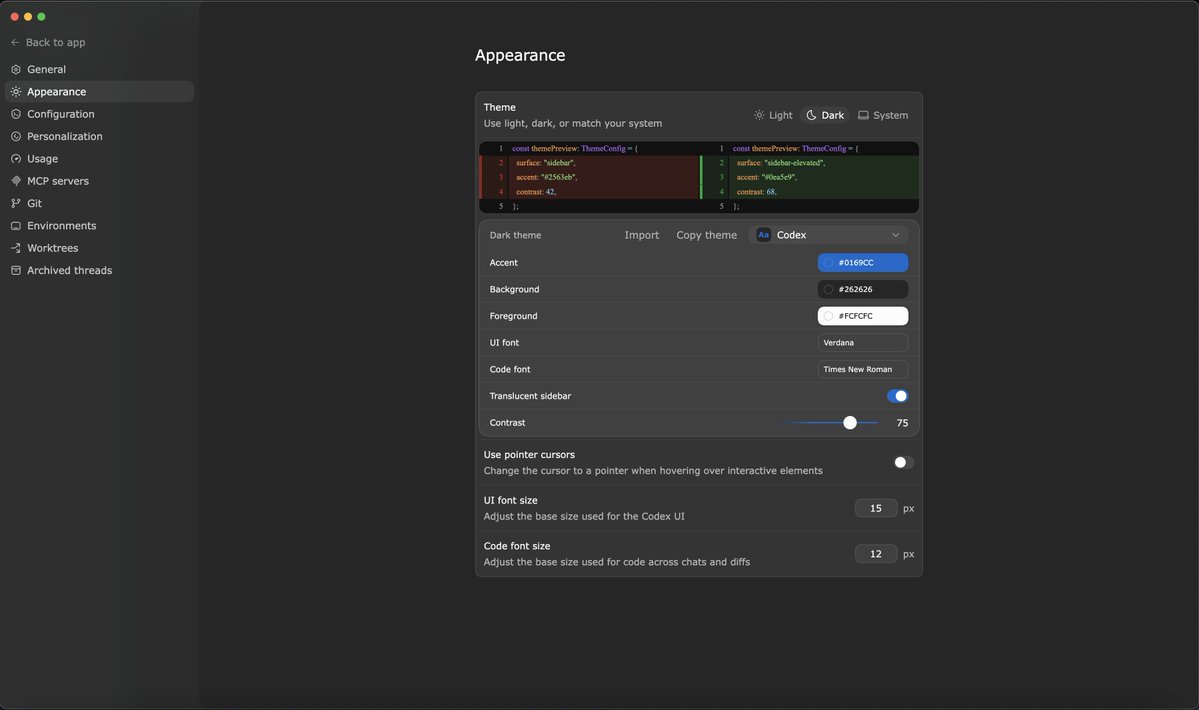Click the Contrast slider handle
Screen dimensions: 1199x710
pos(850,423)
